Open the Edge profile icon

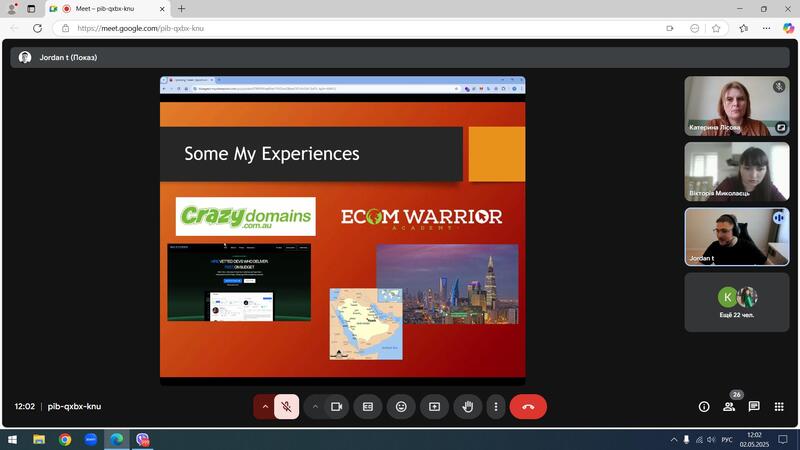pos(12,9)
